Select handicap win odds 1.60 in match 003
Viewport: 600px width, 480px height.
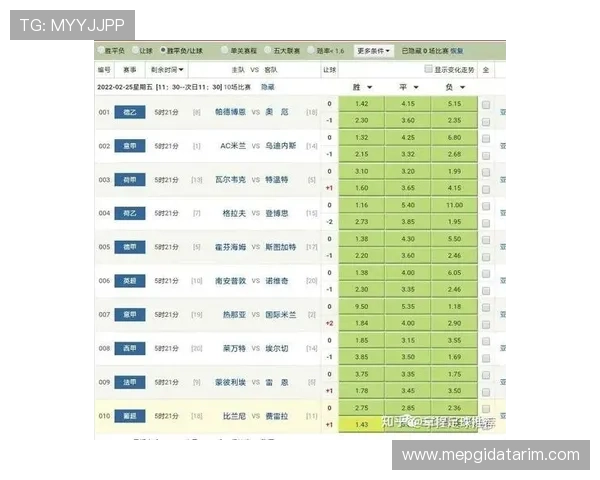(x=362, y=188)
